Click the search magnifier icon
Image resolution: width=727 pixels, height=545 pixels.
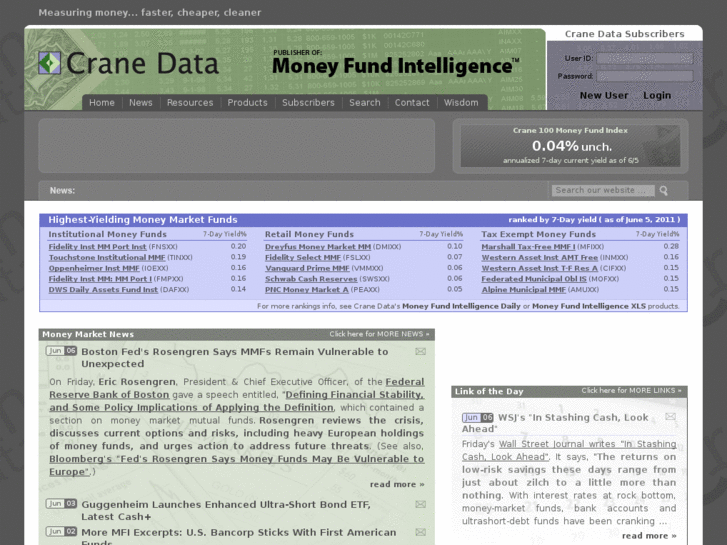663,191
